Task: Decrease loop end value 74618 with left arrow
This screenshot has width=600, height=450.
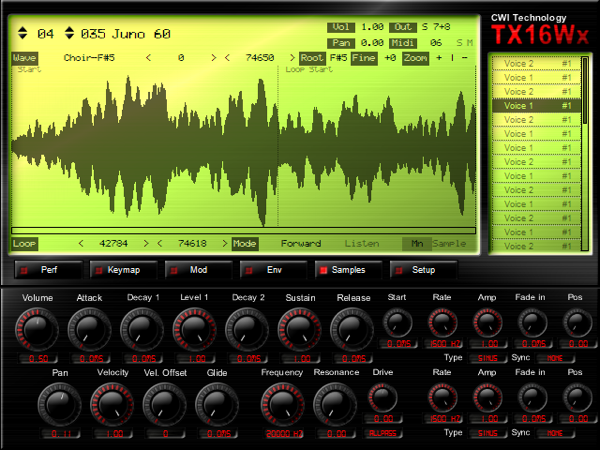Action: click(x=160, y=243)
